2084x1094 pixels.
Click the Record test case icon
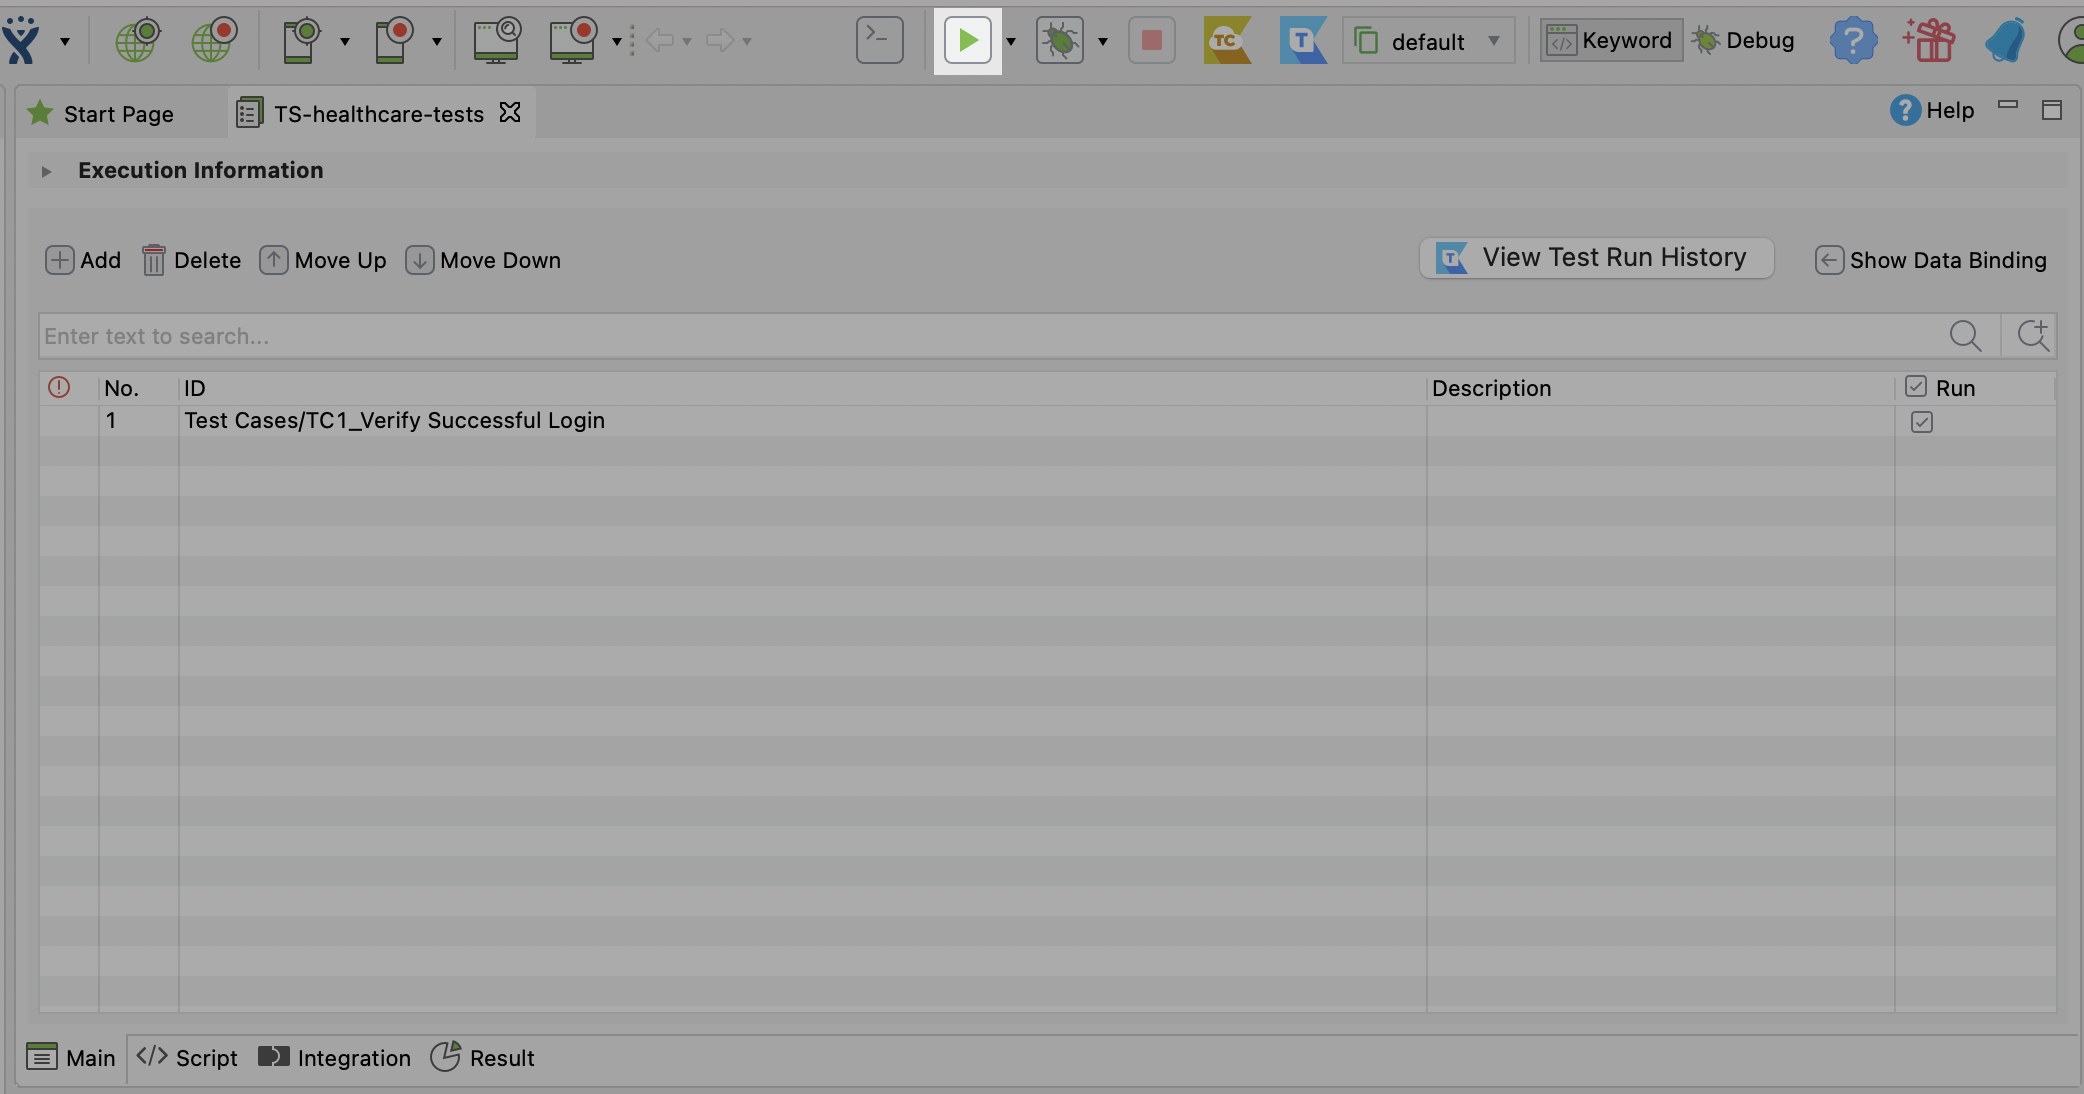pos(214,39)
